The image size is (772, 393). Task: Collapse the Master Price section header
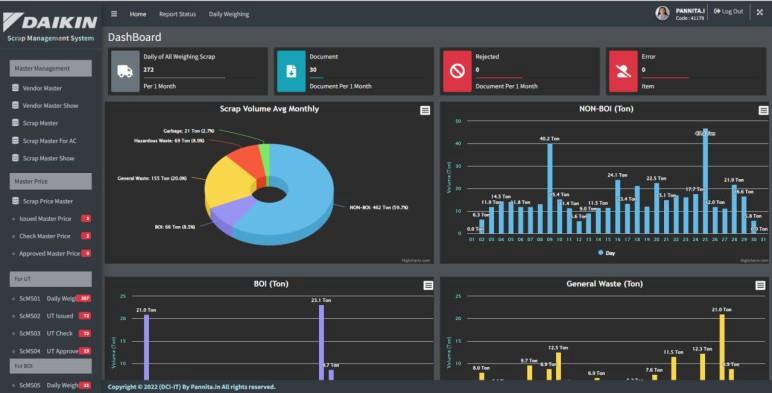51,181
